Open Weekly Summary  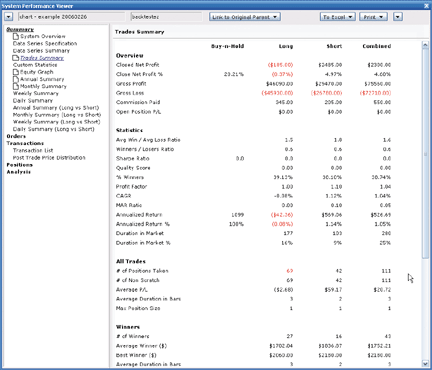pyautogui.click(x=36, y=93)
